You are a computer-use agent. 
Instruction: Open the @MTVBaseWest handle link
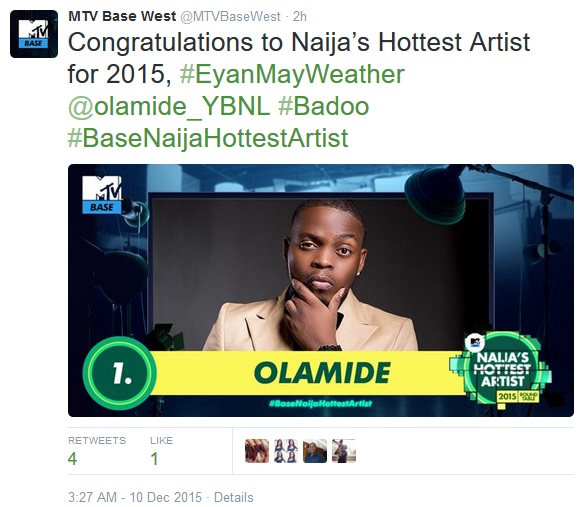(230, 17)
